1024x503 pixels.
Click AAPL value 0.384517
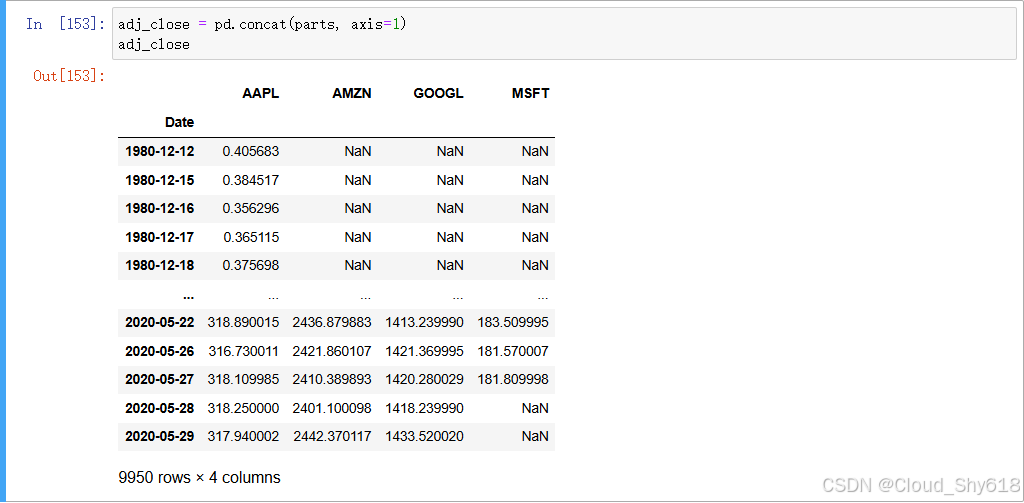(251, 180)
